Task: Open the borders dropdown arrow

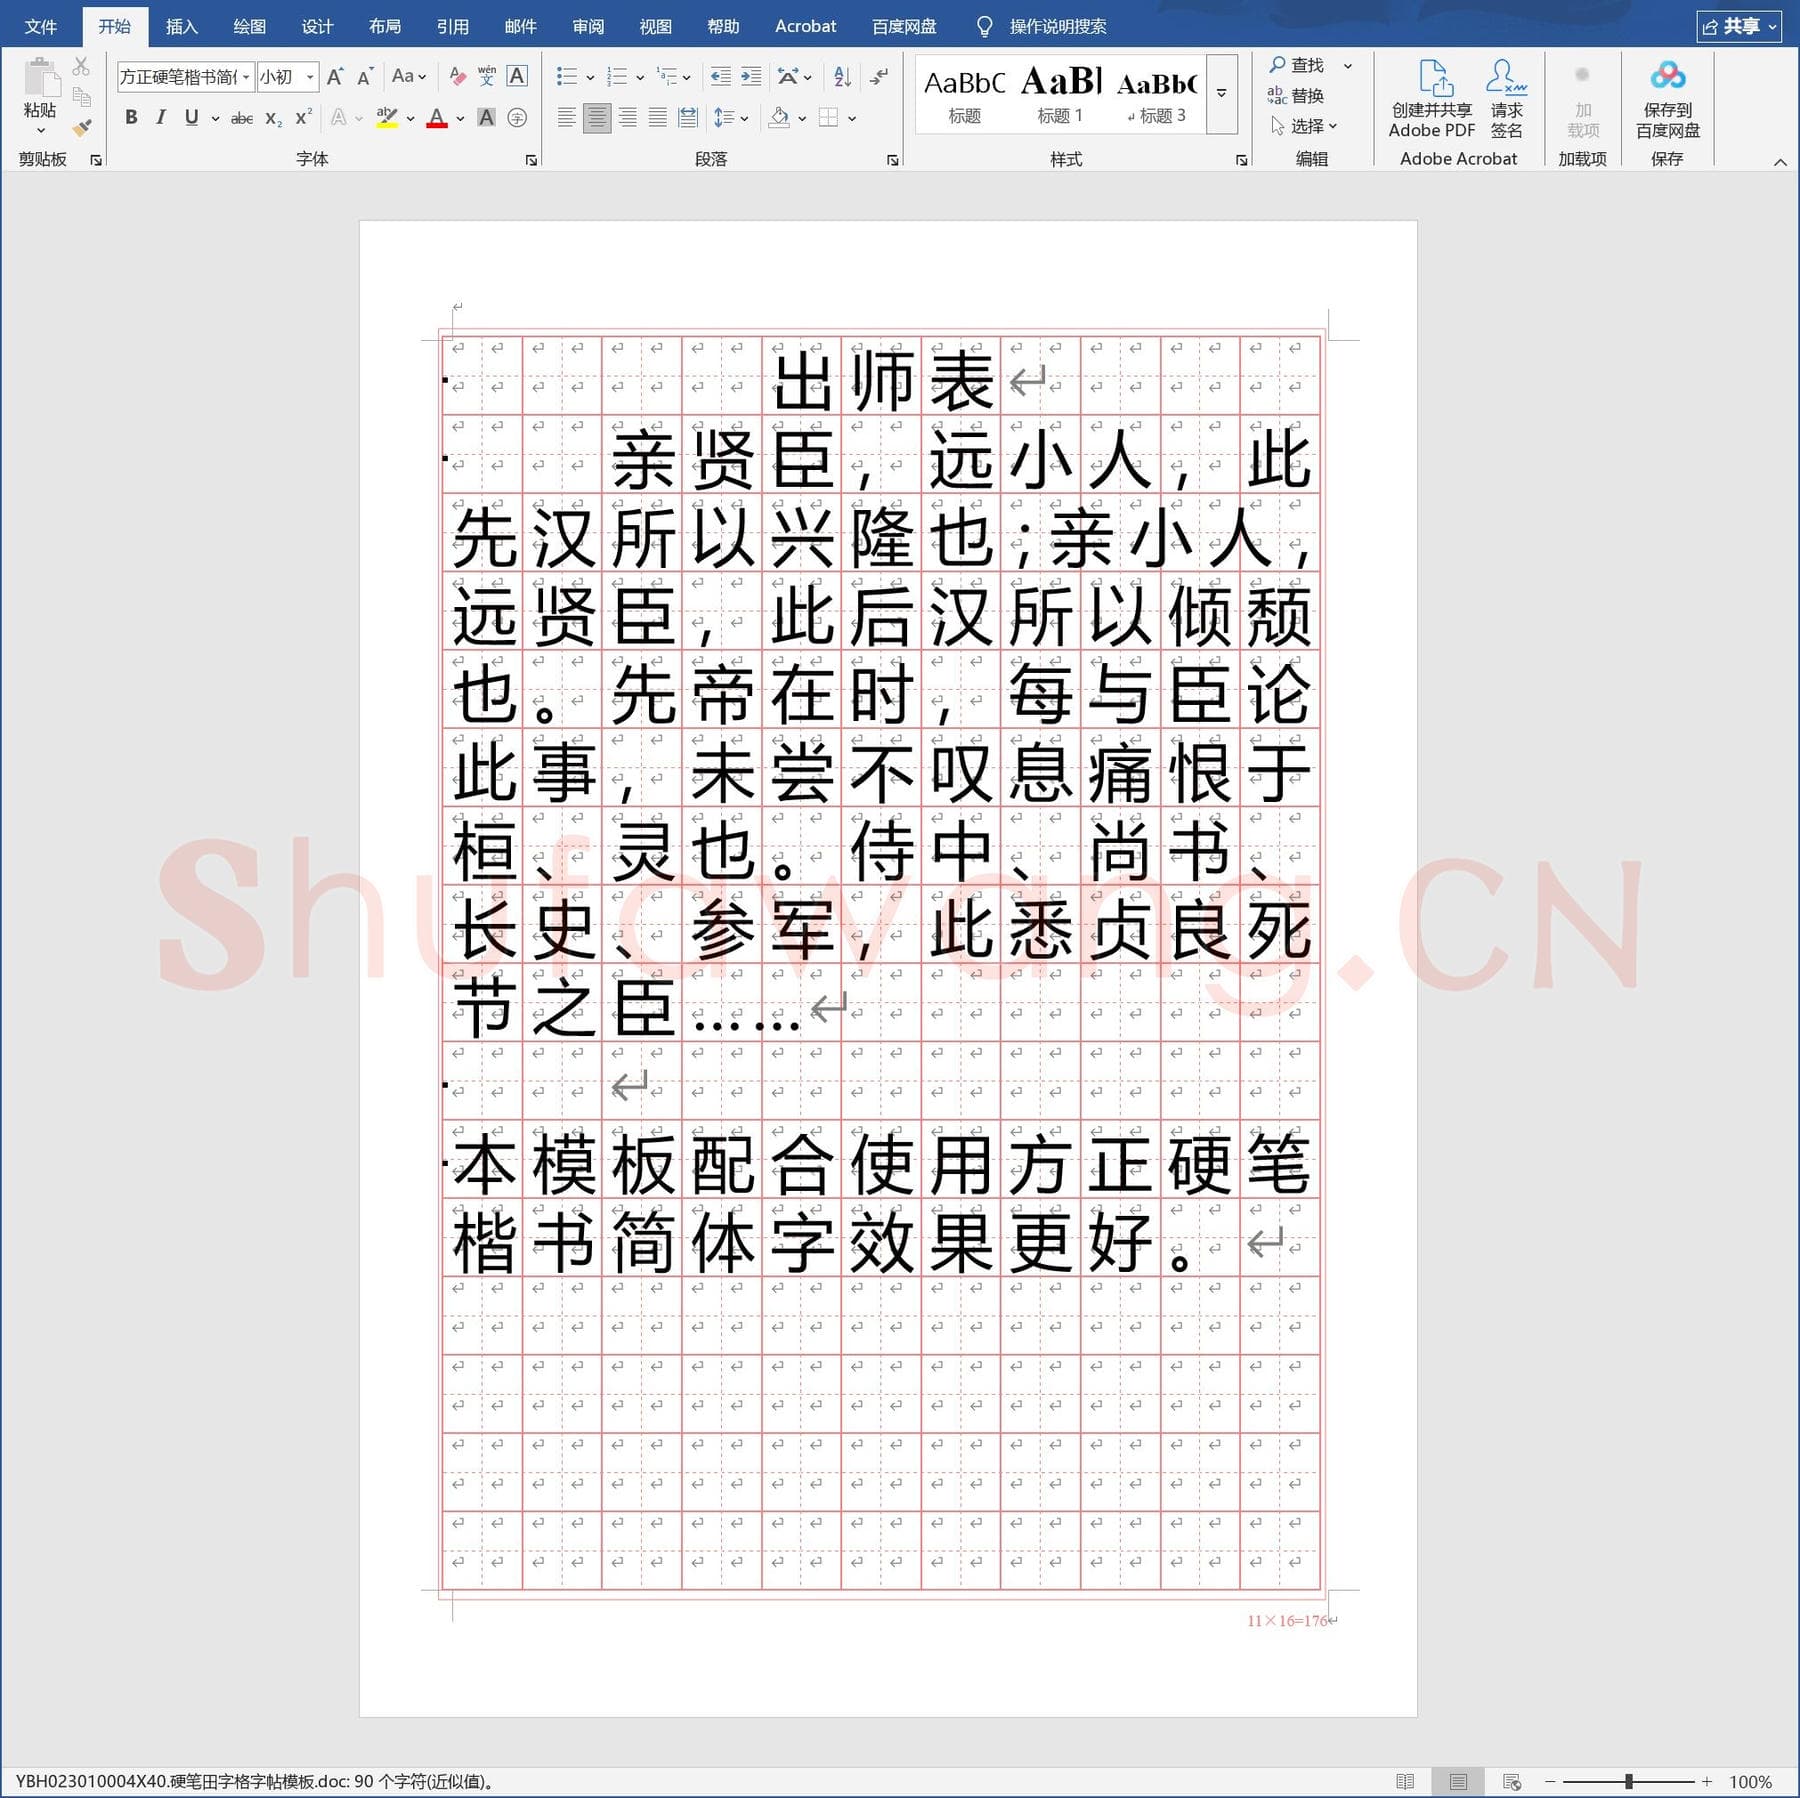Action: pos(852,118)
